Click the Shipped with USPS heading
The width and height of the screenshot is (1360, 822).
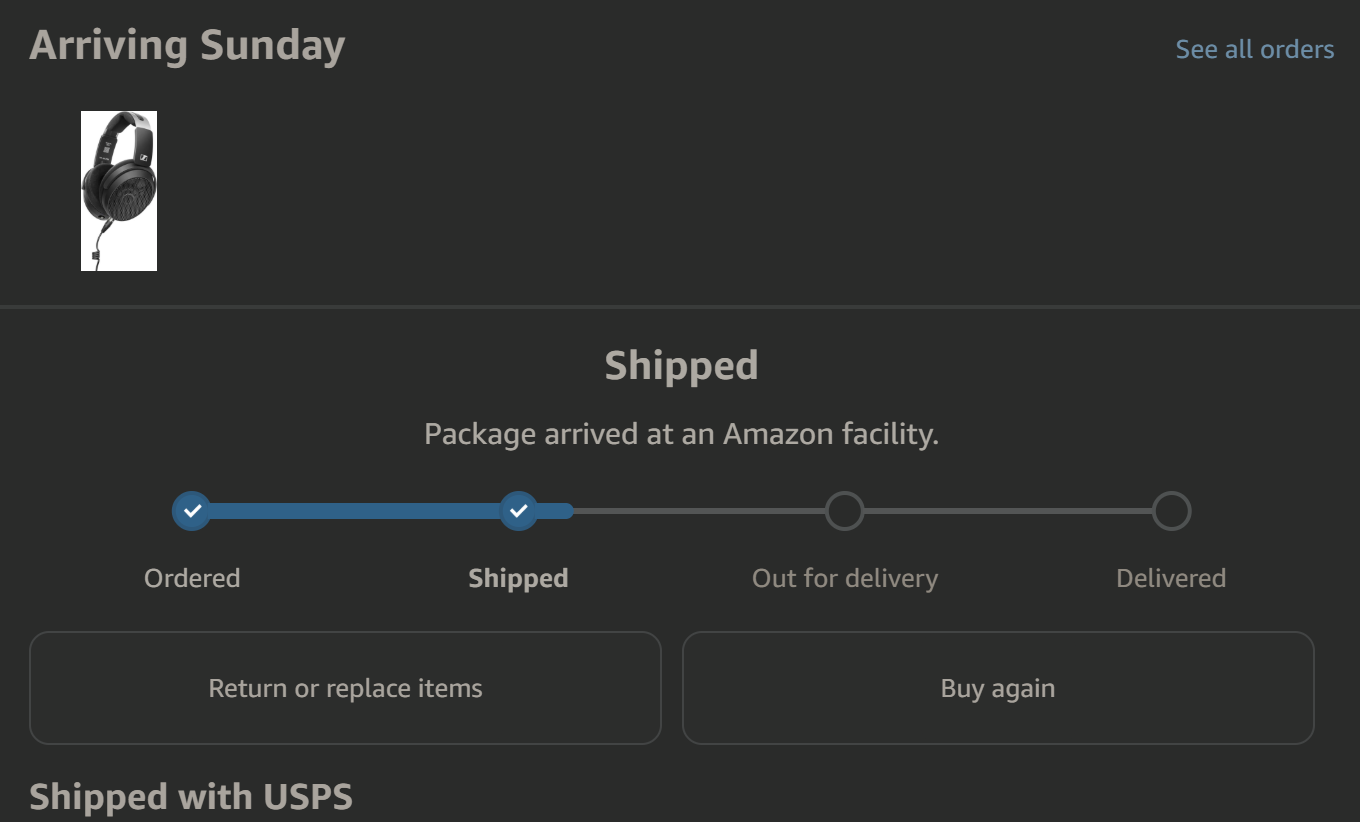pyautogui.click(x=191, y=797)
